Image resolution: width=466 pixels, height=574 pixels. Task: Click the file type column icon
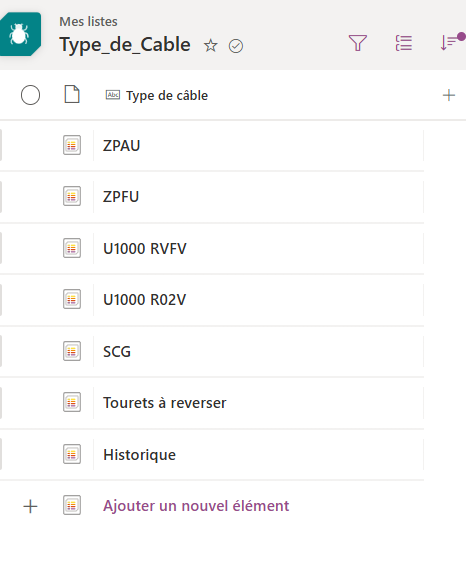(x=72, y=94)
